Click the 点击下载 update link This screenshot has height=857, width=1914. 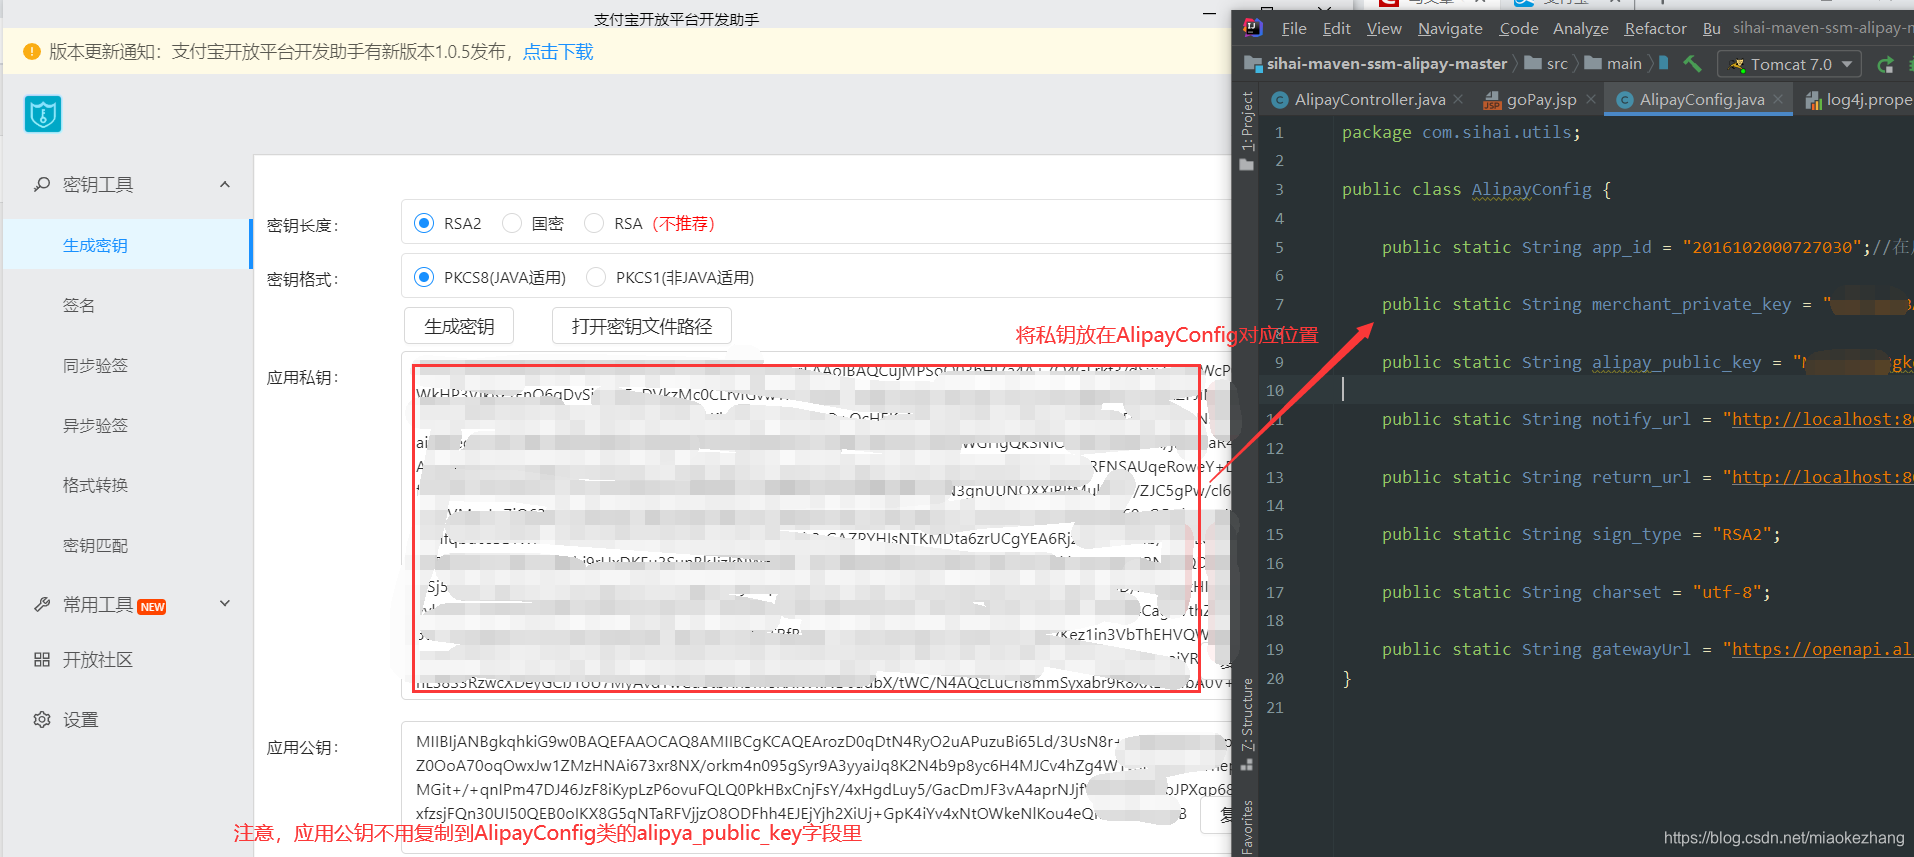coord(558,51)
